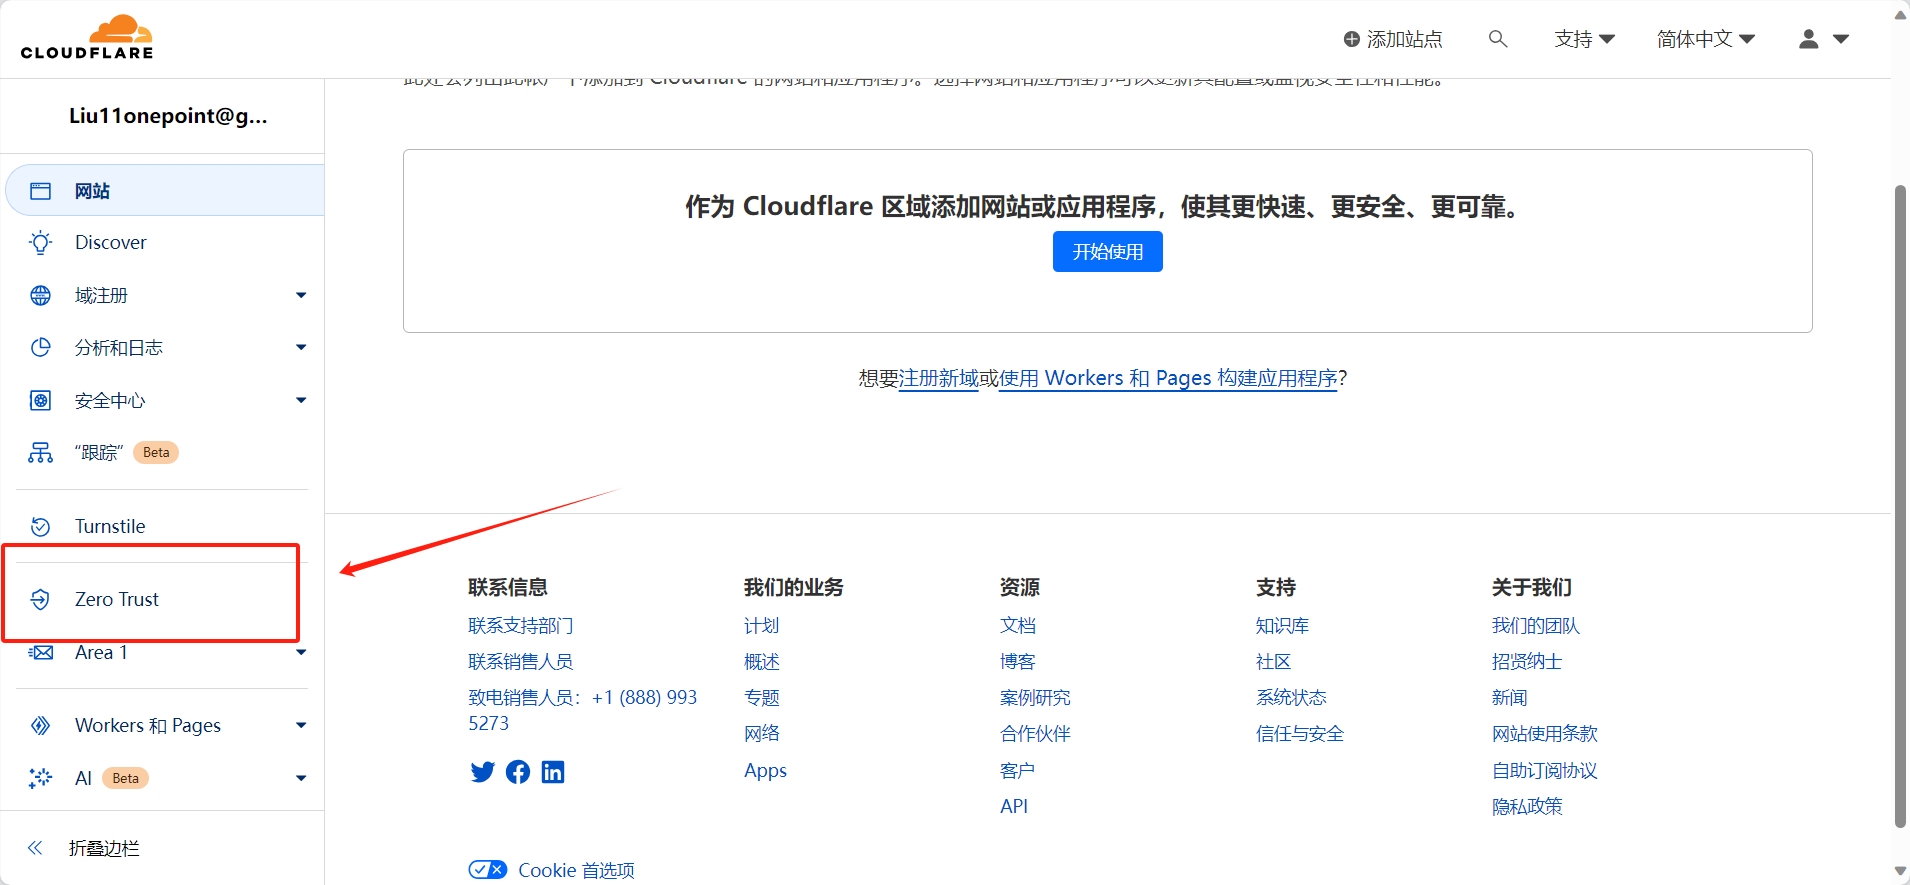Screen dimensions: 1910x885
Task: Click 折叠边栏 to collapse sidebar
Action: pos(104,848)
